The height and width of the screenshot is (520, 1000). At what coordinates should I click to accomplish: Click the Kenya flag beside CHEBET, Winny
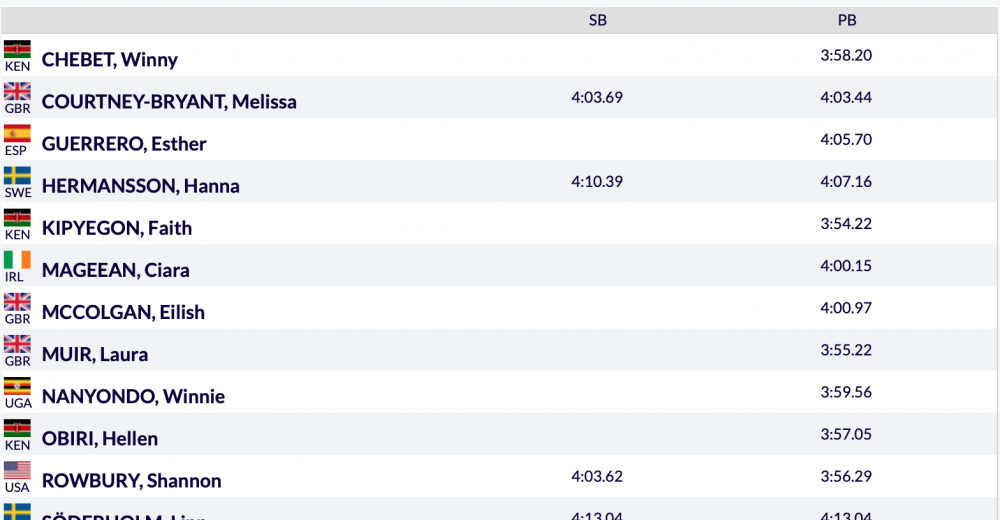point(17,49)
